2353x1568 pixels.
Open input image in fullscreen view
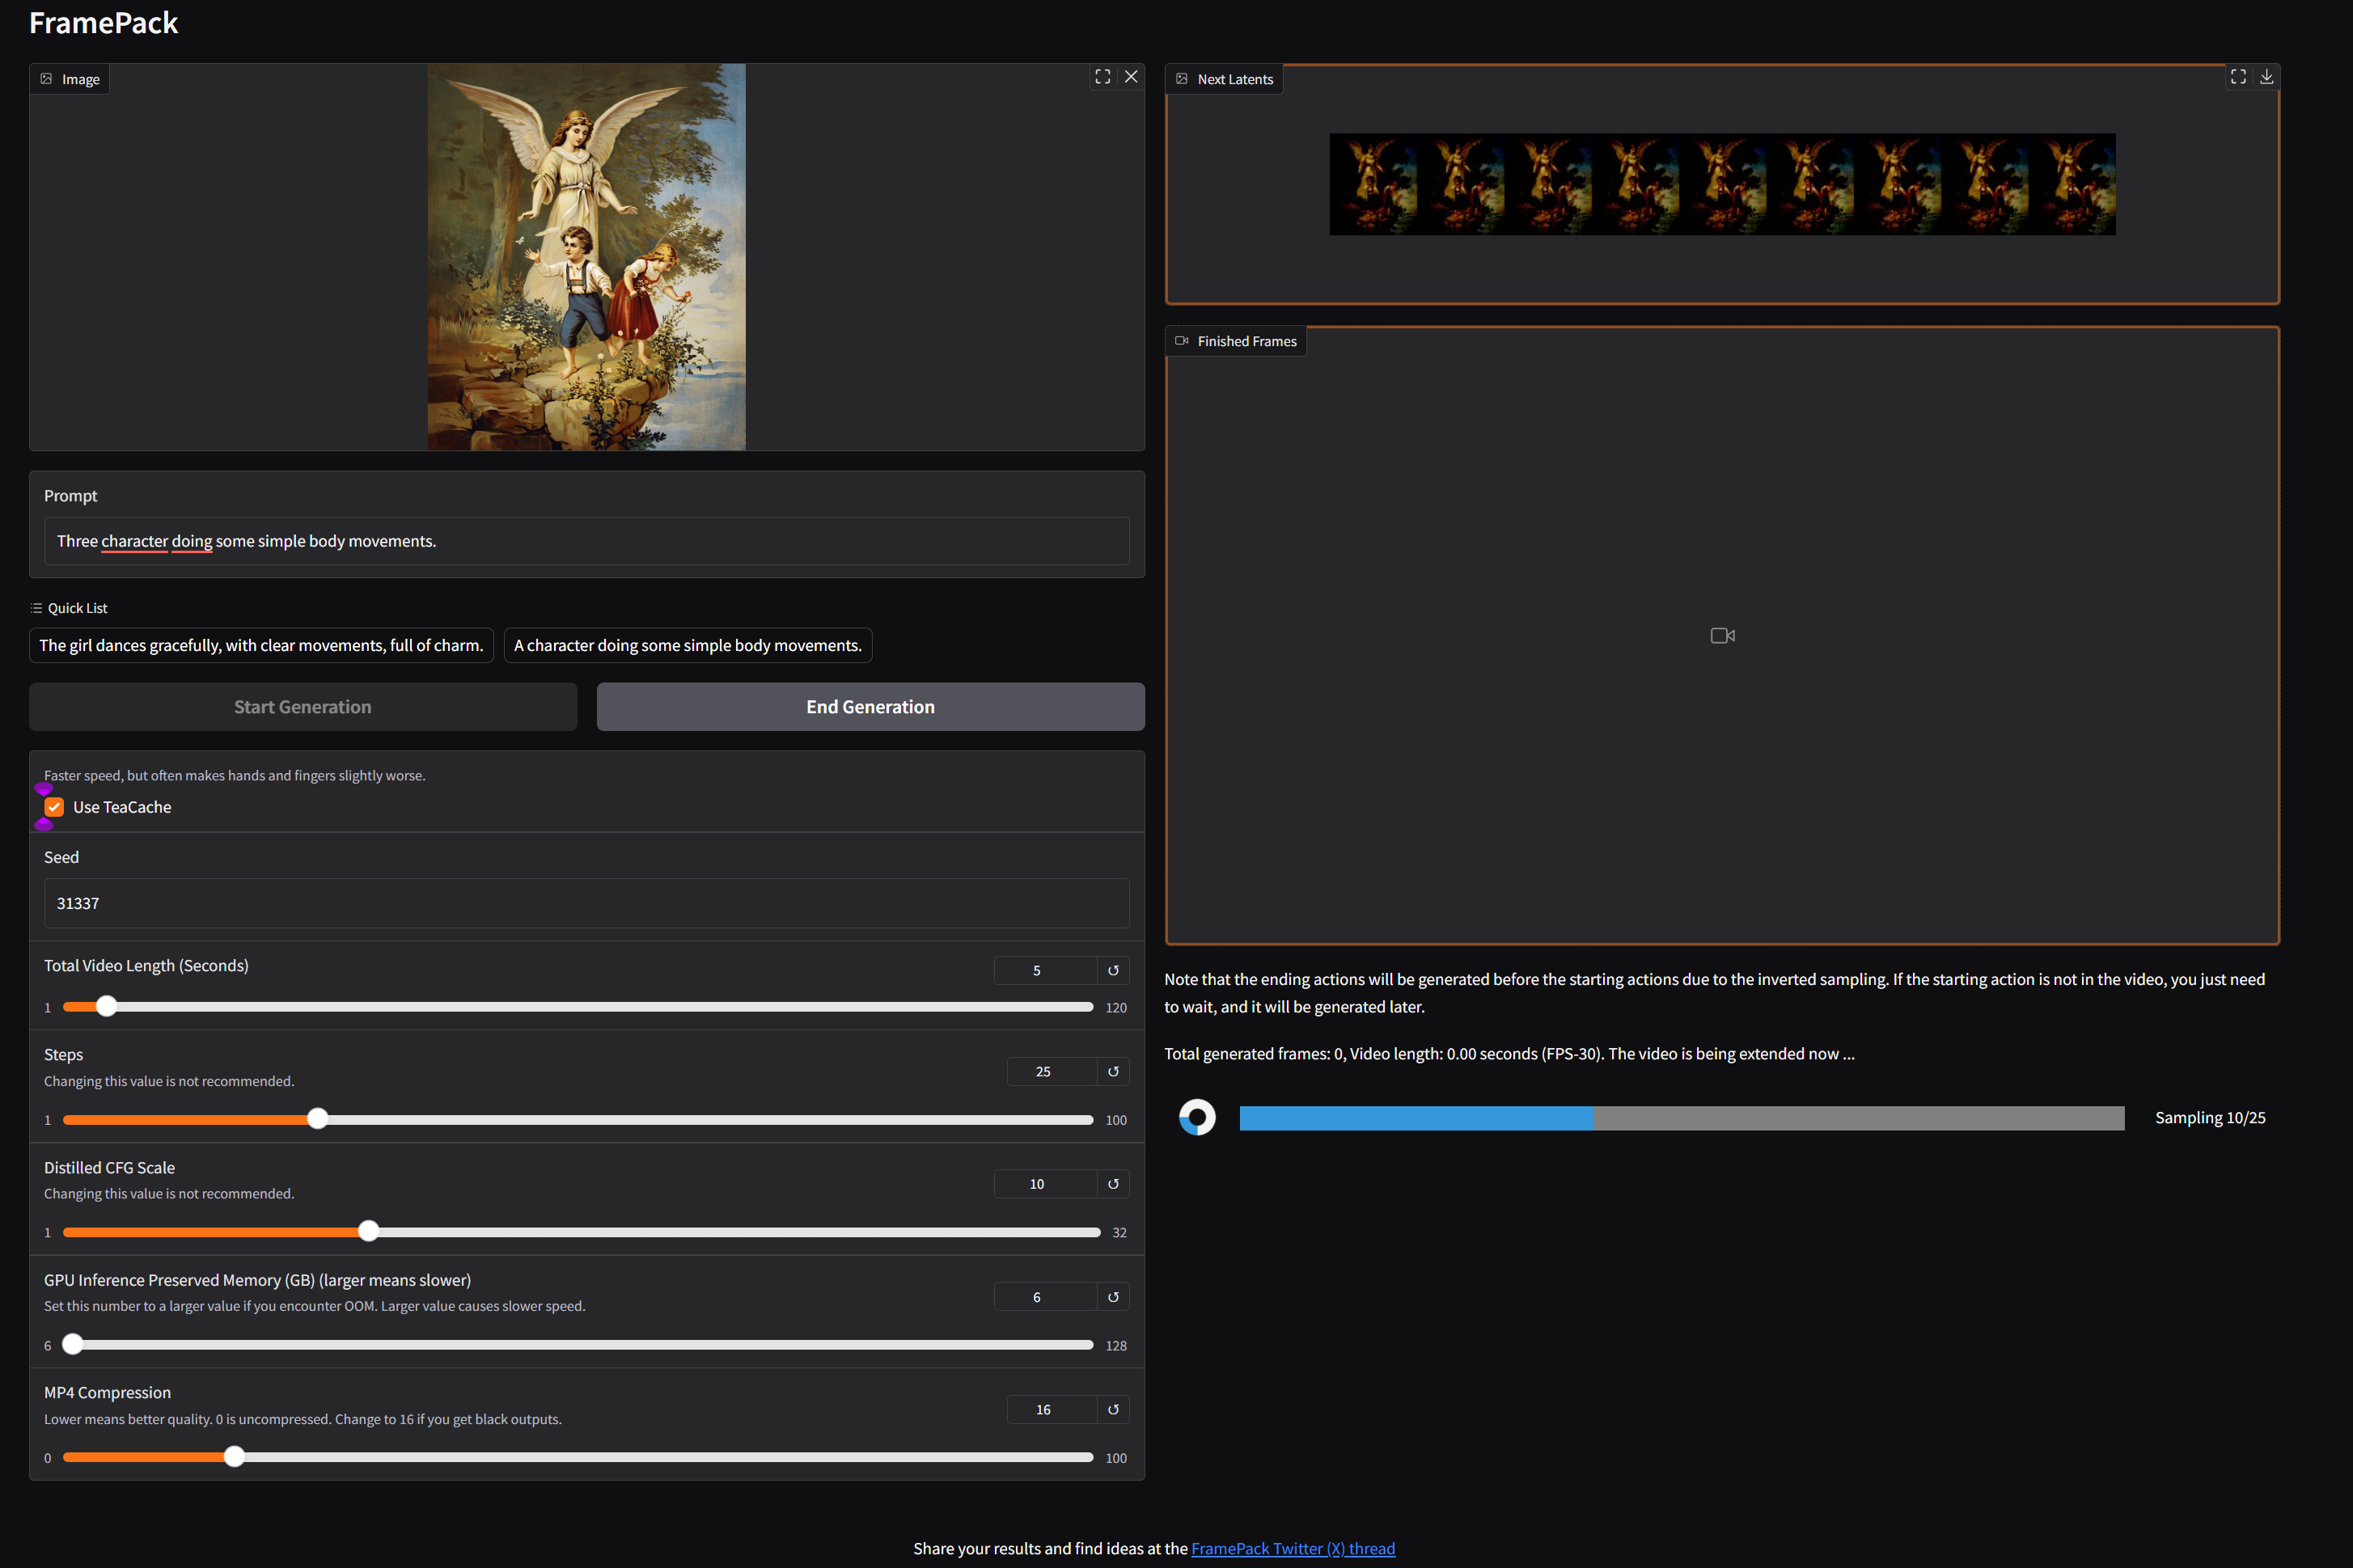point(1102,77)
